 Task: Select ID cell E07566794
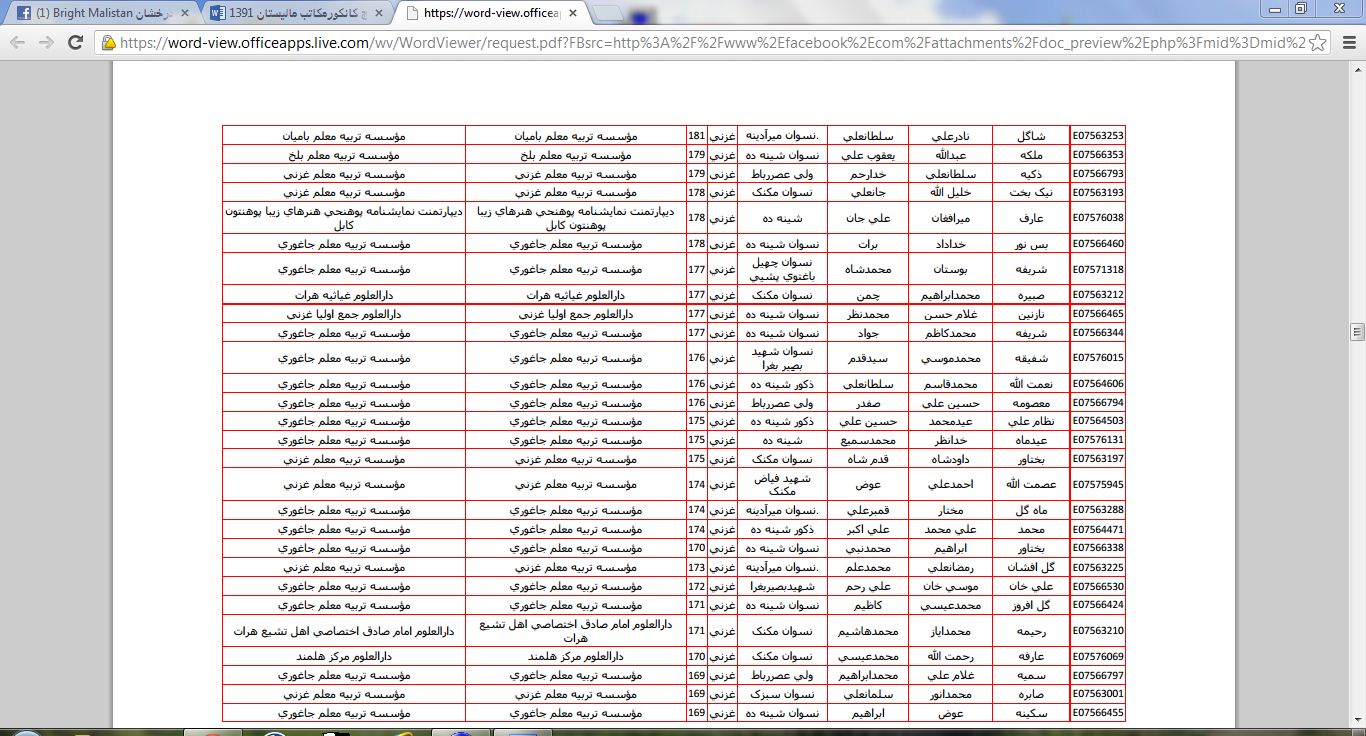point(1097,403)
